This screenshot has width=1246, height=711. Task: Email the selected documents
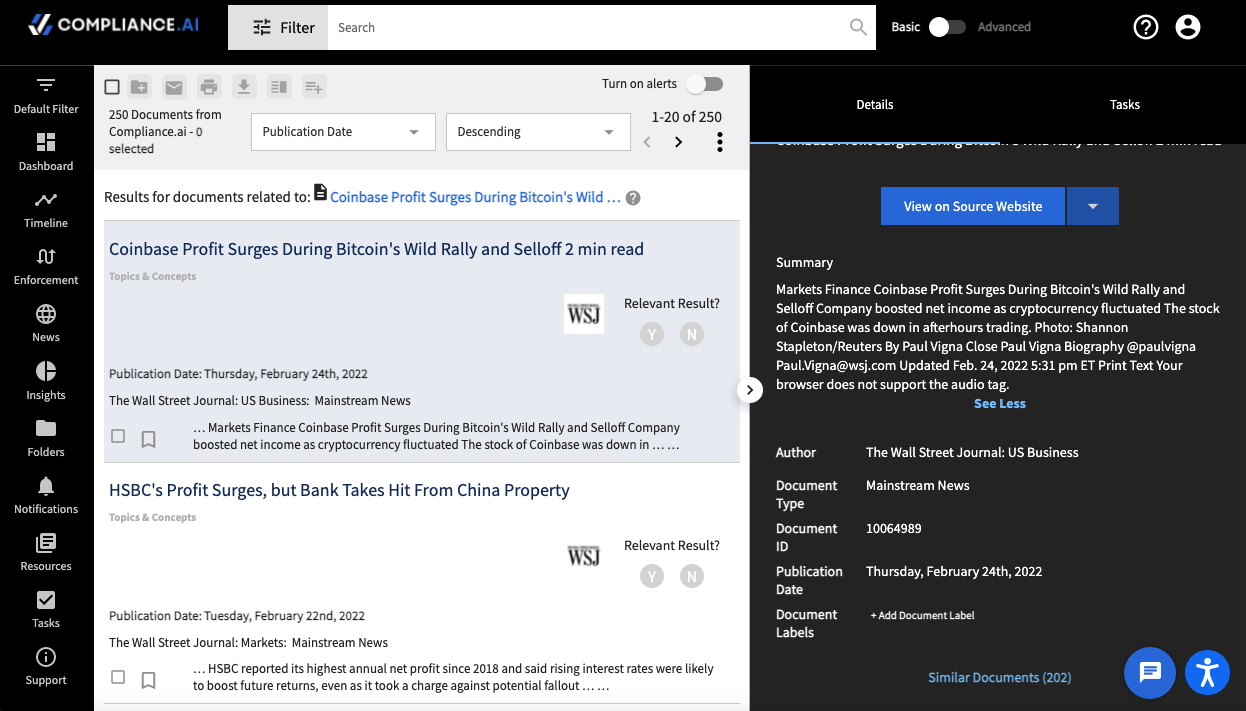coord(174,87)
